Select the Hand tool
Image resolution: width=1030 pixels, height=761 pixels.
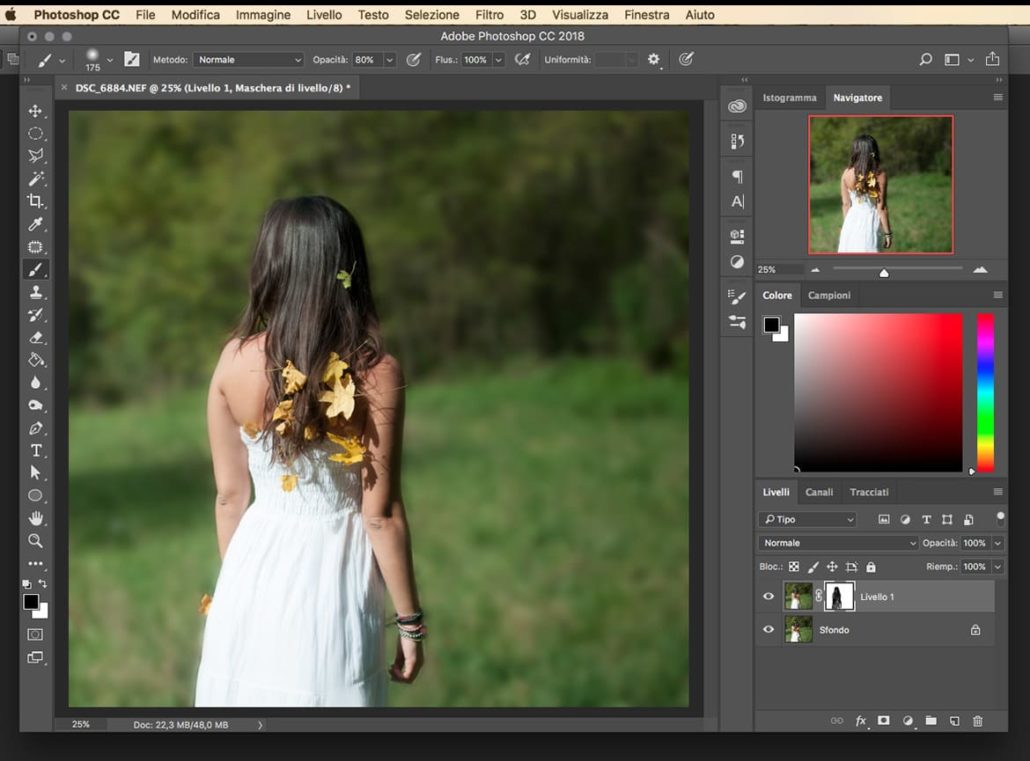coord(35,519)
